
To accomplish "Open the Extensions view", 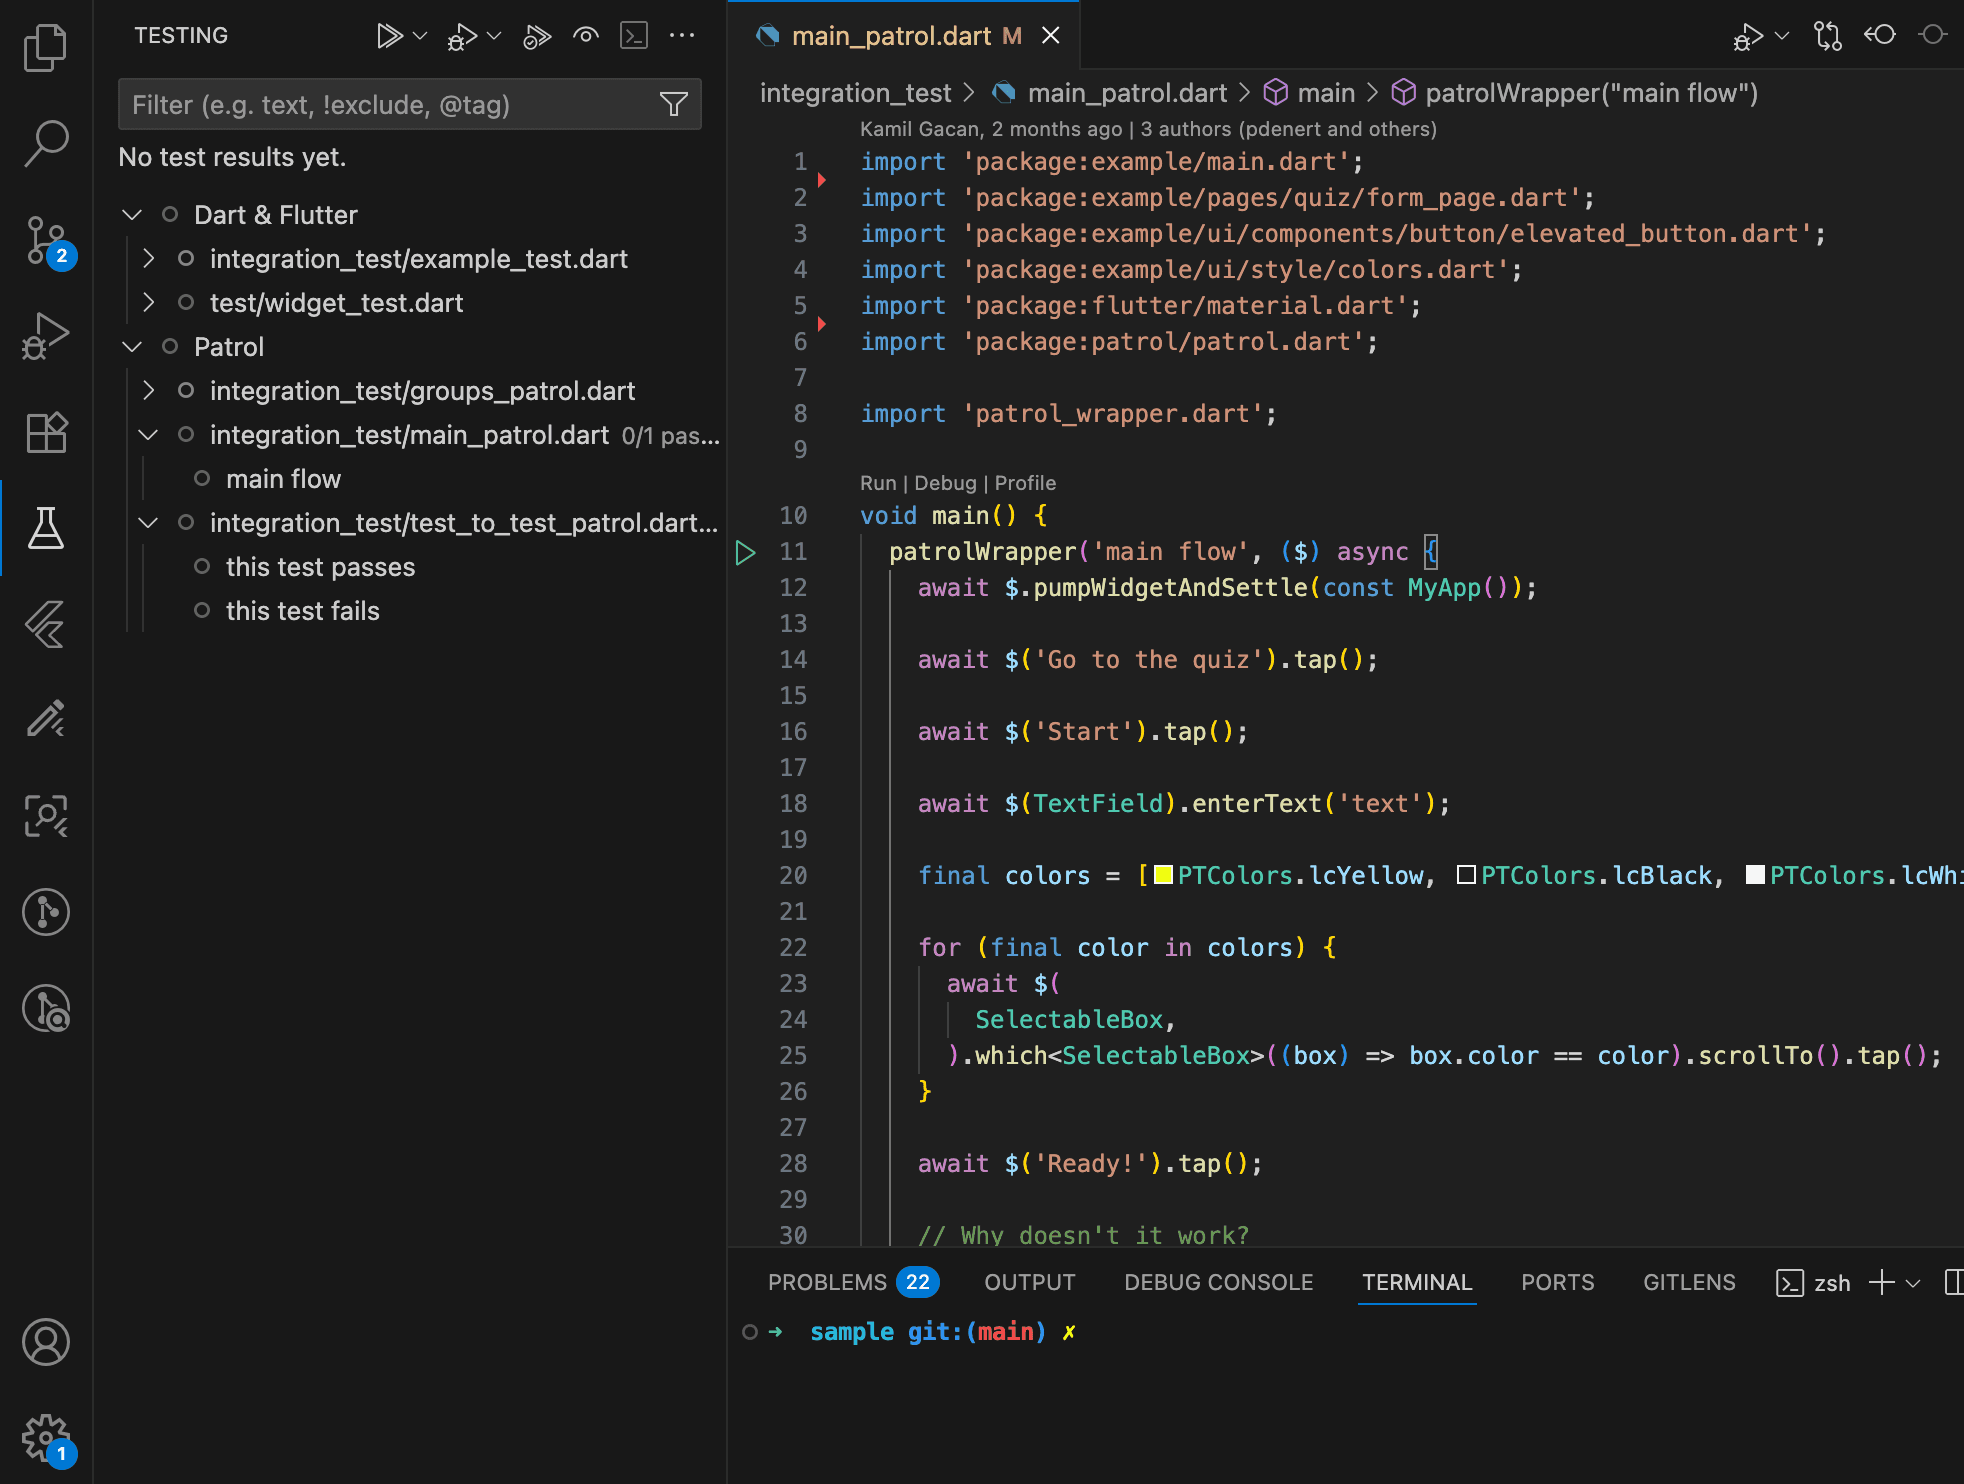I will [x=46, y=432].
